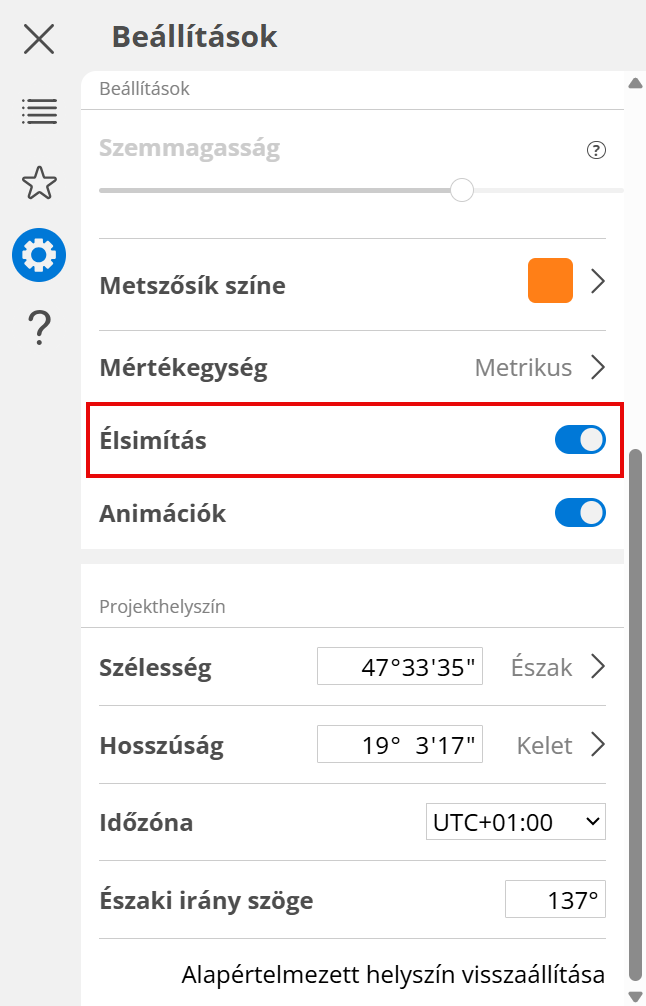Click Alapértelmezett helyszín visszaállítása
Viewport: 646px width, 1006px height.
click(393, 974)
